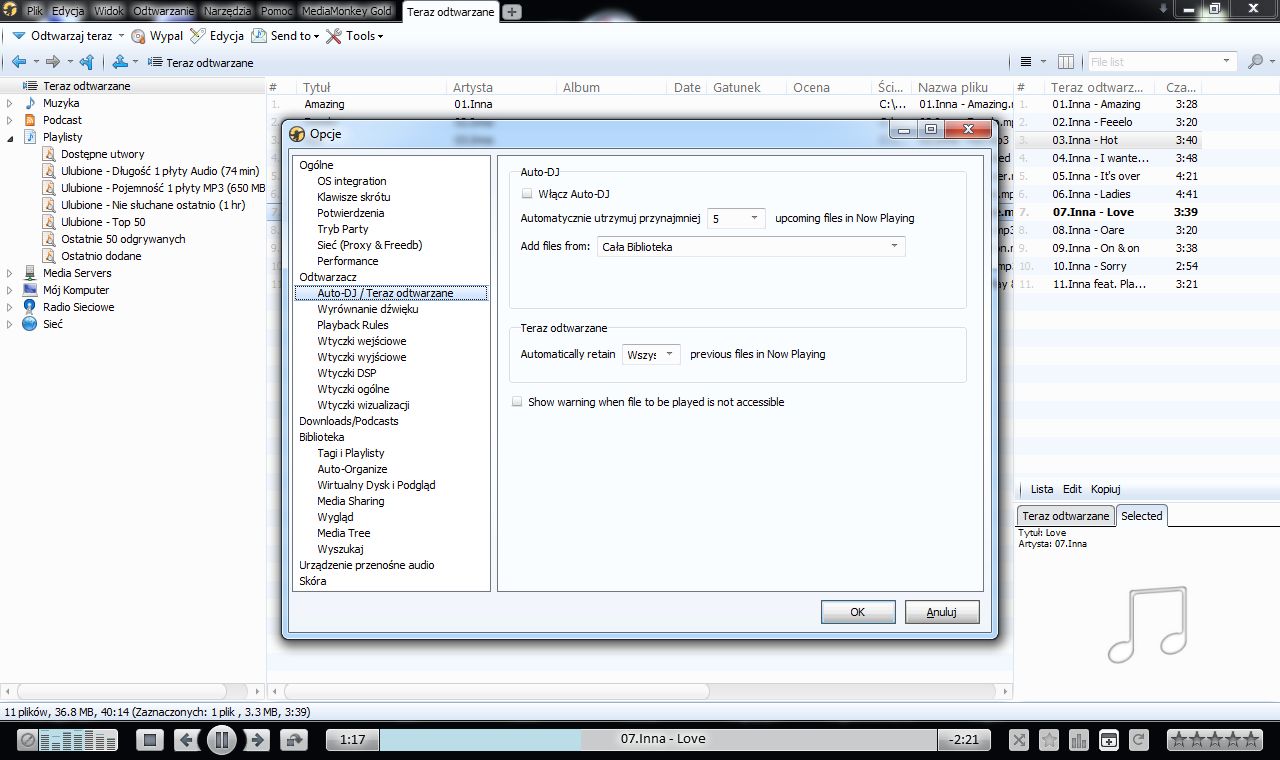1280x760 pixels.
Task: Open the Edycja tag editor toolbar icon
Action: click(x=197, y=36)
